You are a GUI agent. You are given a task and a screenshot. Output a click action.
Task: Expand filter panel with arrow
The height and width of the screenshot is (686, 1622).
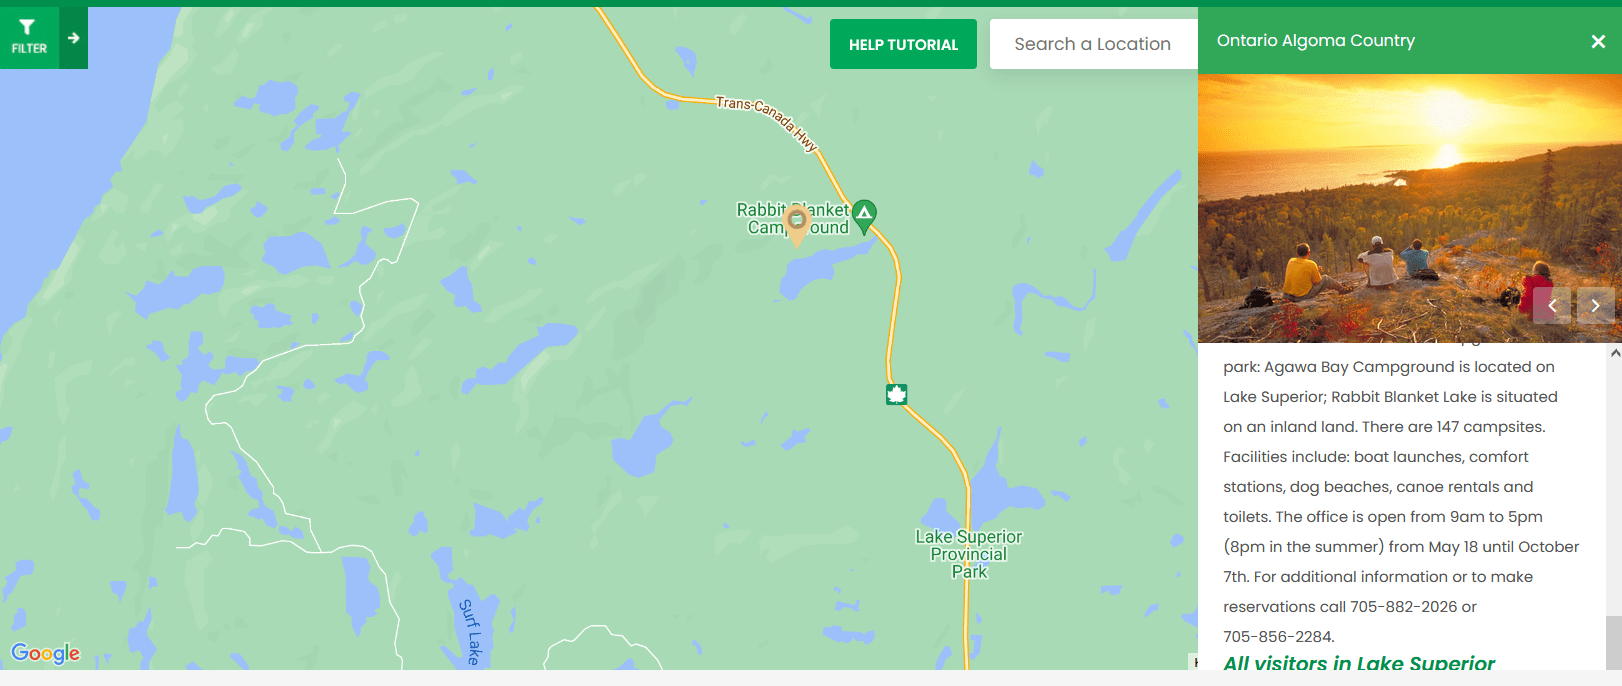74,38
